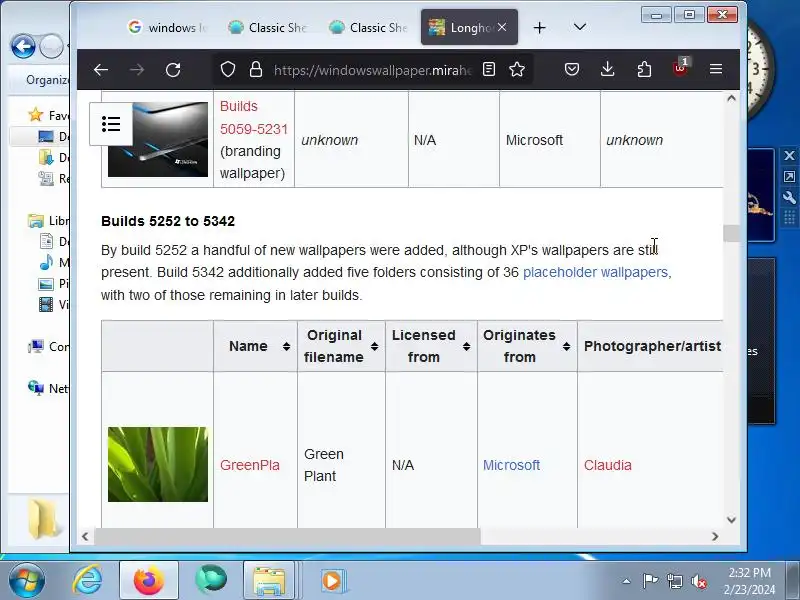Open Firefox hamburger menu

pos(716,69)
